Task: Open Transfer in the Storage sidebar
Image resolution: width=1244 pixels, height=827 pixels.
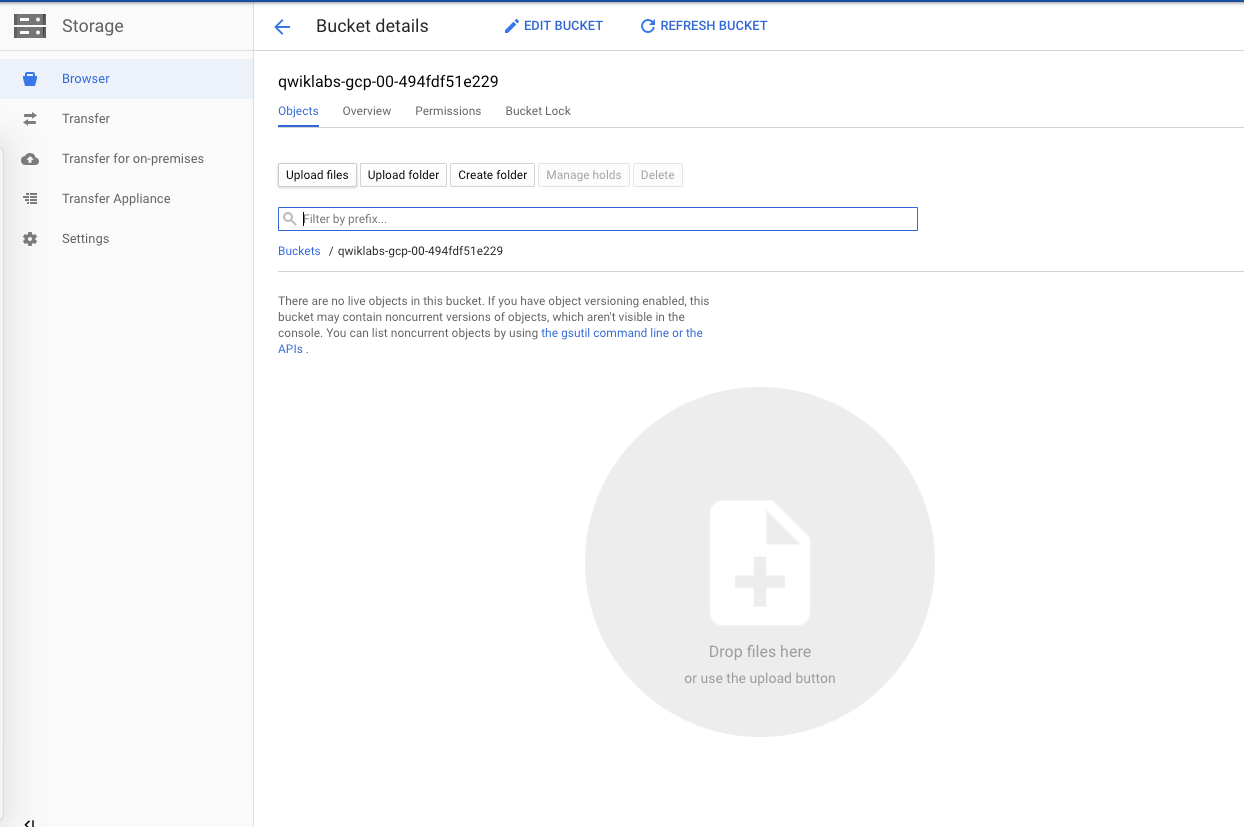Action: coord(126,119)
